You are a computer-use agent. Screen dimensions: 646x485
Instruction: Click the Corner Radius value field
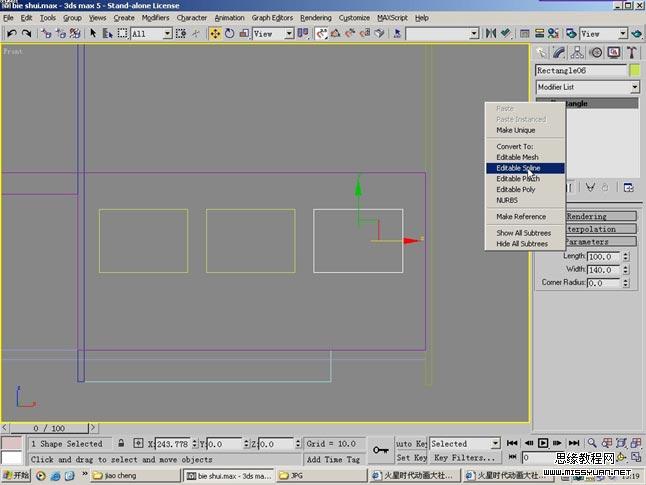tap(604, 283)
